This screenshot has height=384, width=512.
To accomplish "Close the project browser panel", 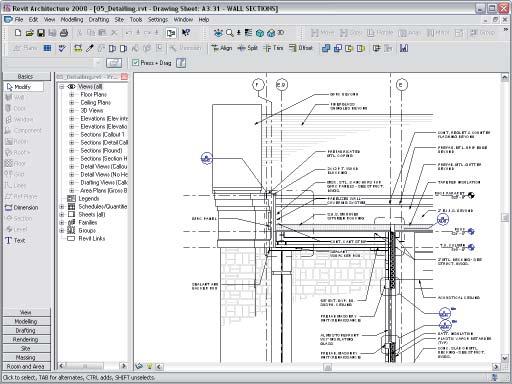I will pyautogui.click(x=124, y=77).
